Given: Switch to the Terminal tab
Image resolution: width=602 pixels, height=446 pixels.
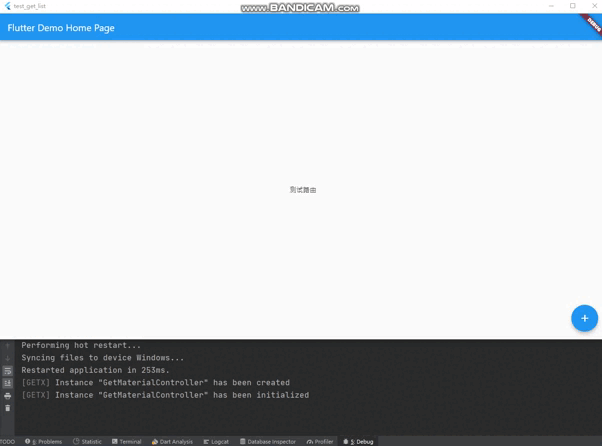Looking at the screenshot, I should coord(127,441).
